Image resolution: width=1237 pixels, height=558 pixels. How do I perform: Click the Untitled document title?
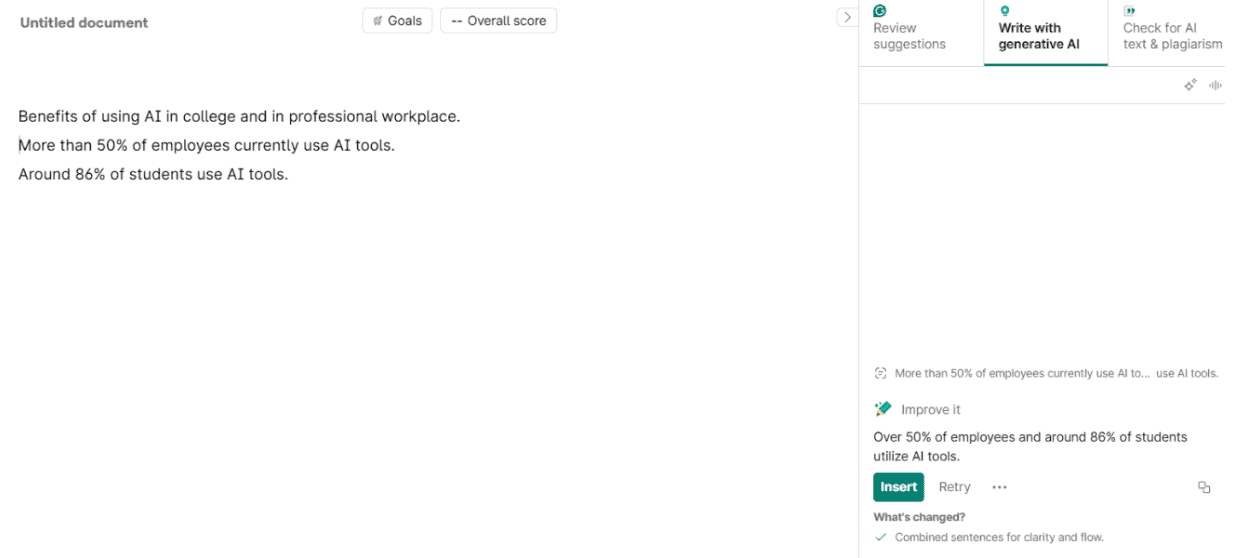point(84,22)
